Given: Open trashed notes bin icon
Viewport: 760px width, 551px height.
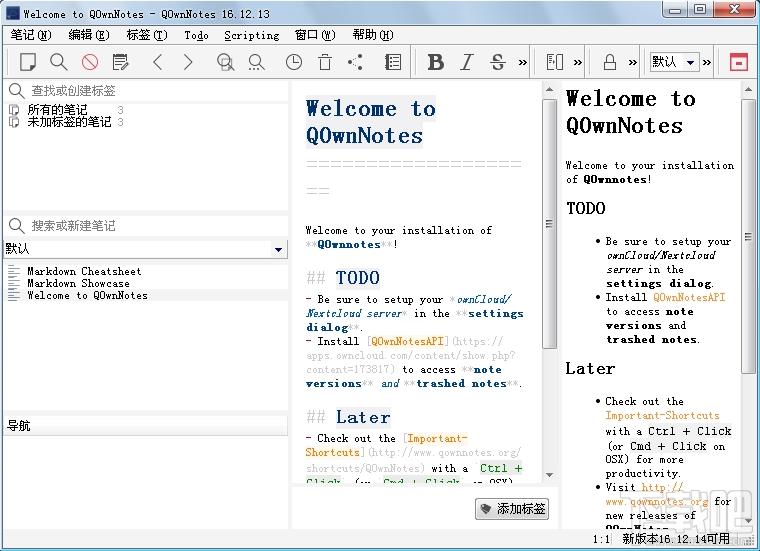Looking at the screenshot, I should (x=325, y=62).
